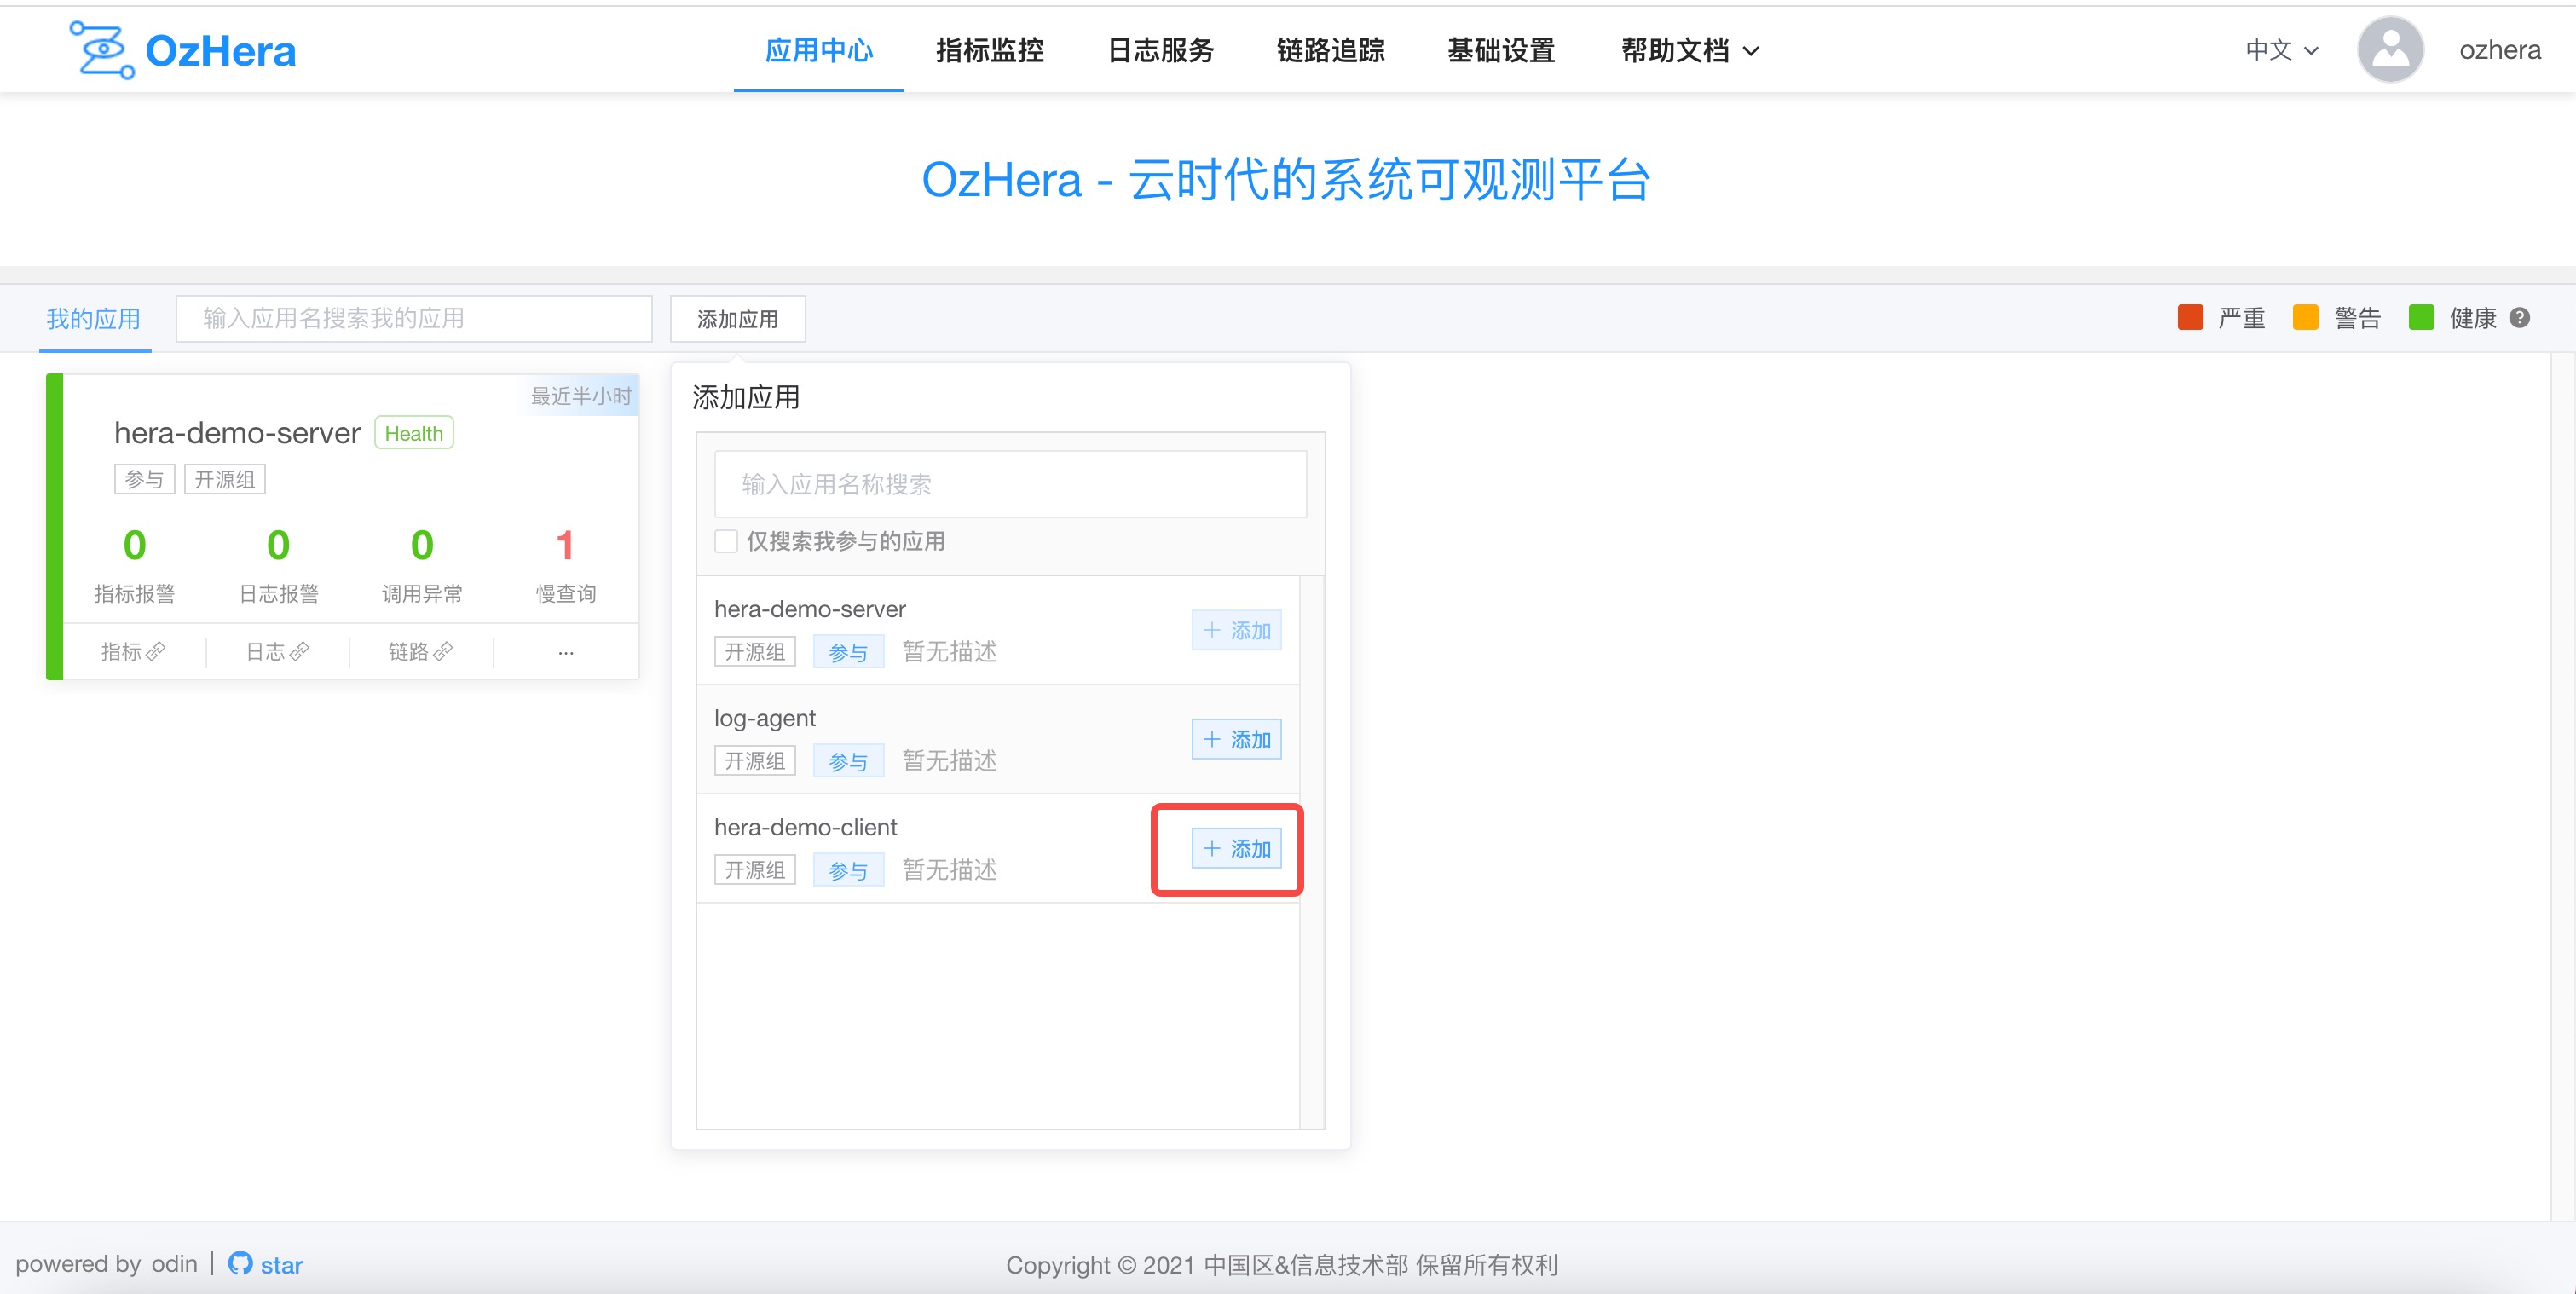The width and height of the screenshot is (2576, 1294).
Task: Open the star link in footer
Action: 282,1265
